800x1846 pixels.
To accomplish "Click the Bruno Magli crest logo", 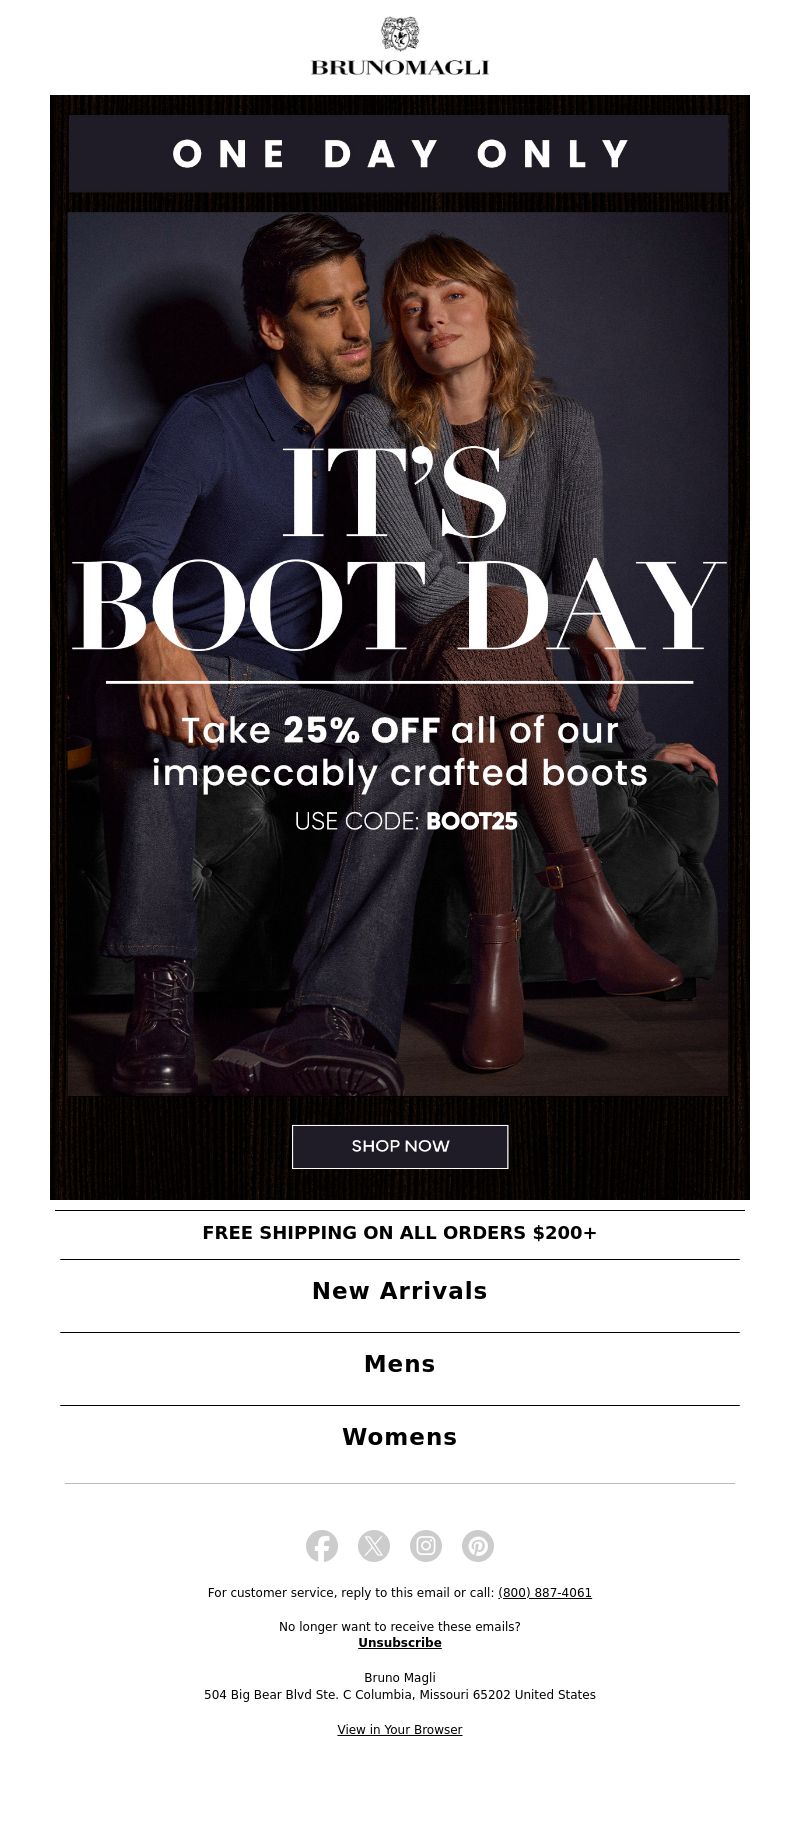I will pyautogui.click(x=400, y=34).
